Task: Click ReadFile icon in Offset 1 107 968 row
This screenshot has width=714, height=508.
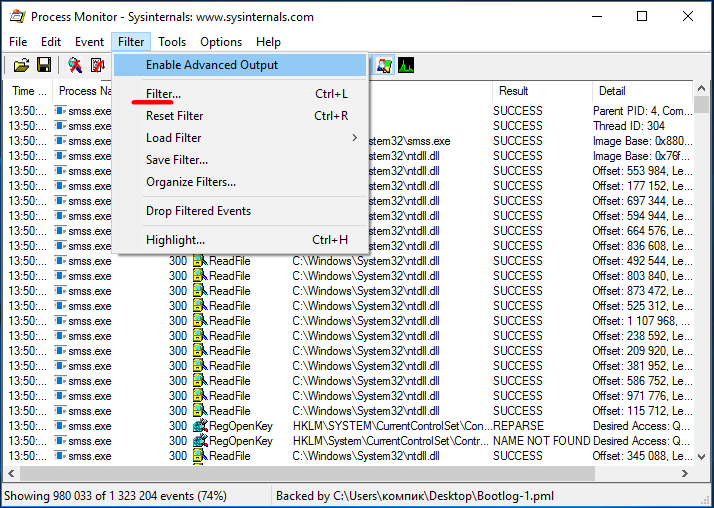Action: click(200, 321)
